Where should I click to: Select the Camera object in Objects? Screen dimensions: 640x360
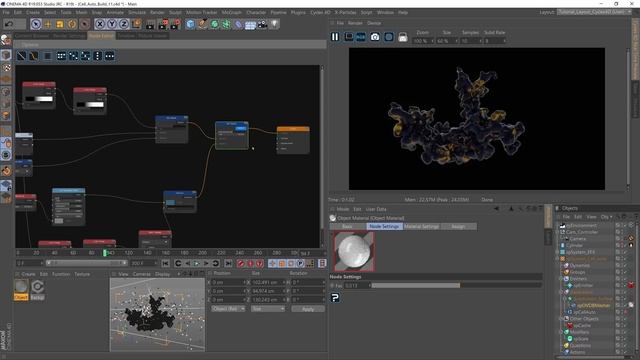(x=578, y=239)
